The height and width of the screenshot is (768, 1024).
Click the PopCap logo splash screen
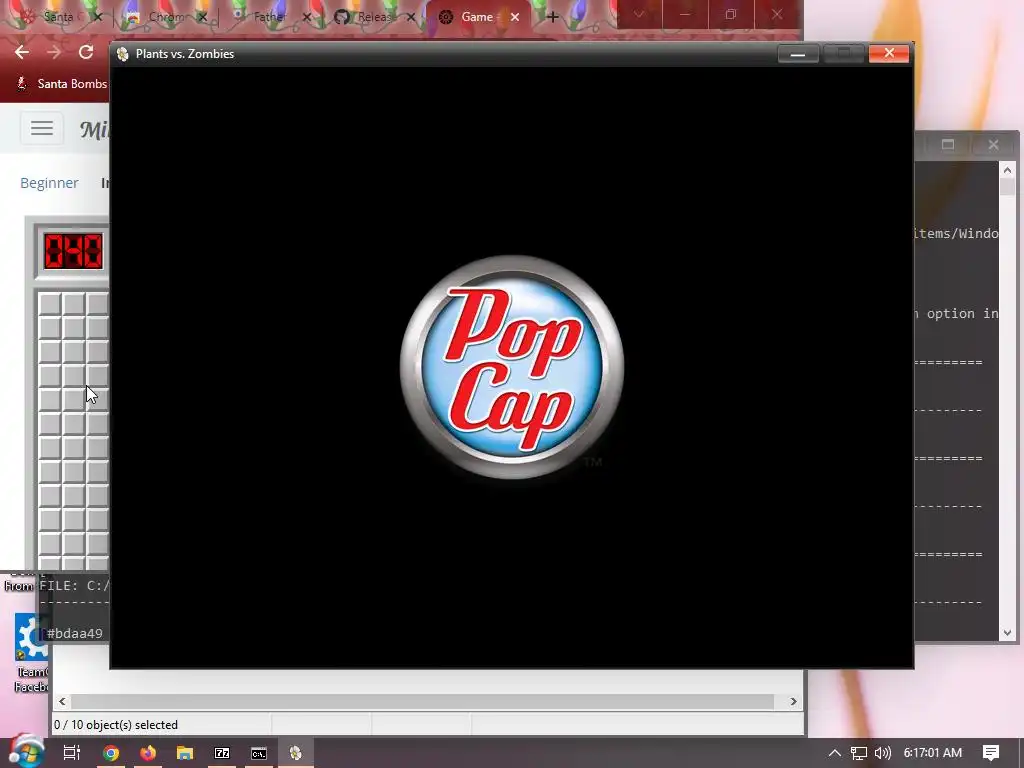point(511,367)
